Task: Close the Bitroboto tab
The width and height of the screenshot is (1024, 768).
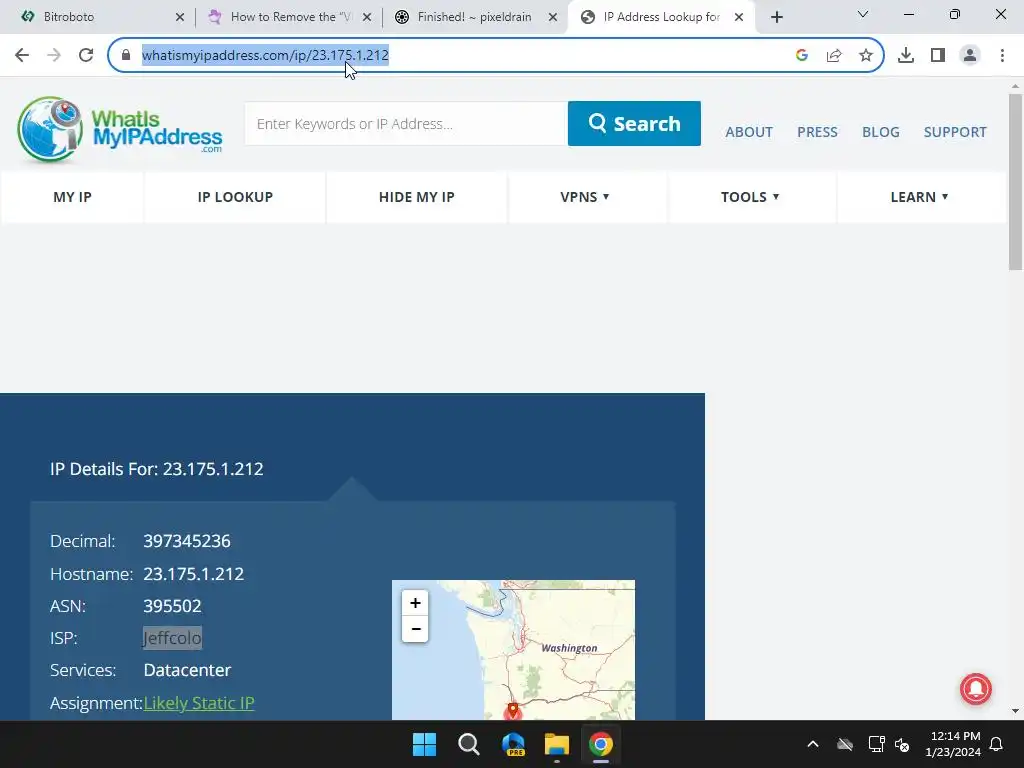Action: (x=180, y=17)
